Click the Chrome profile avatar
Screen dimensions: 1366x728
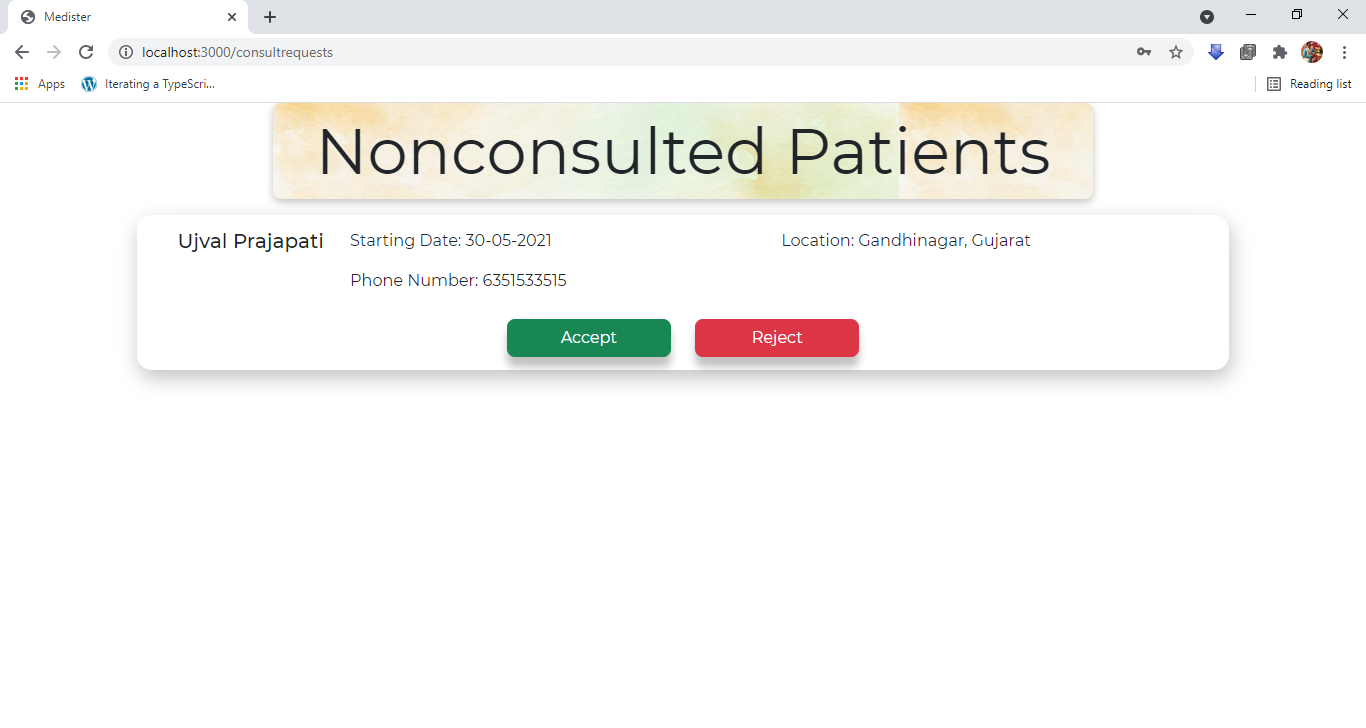1311,52
